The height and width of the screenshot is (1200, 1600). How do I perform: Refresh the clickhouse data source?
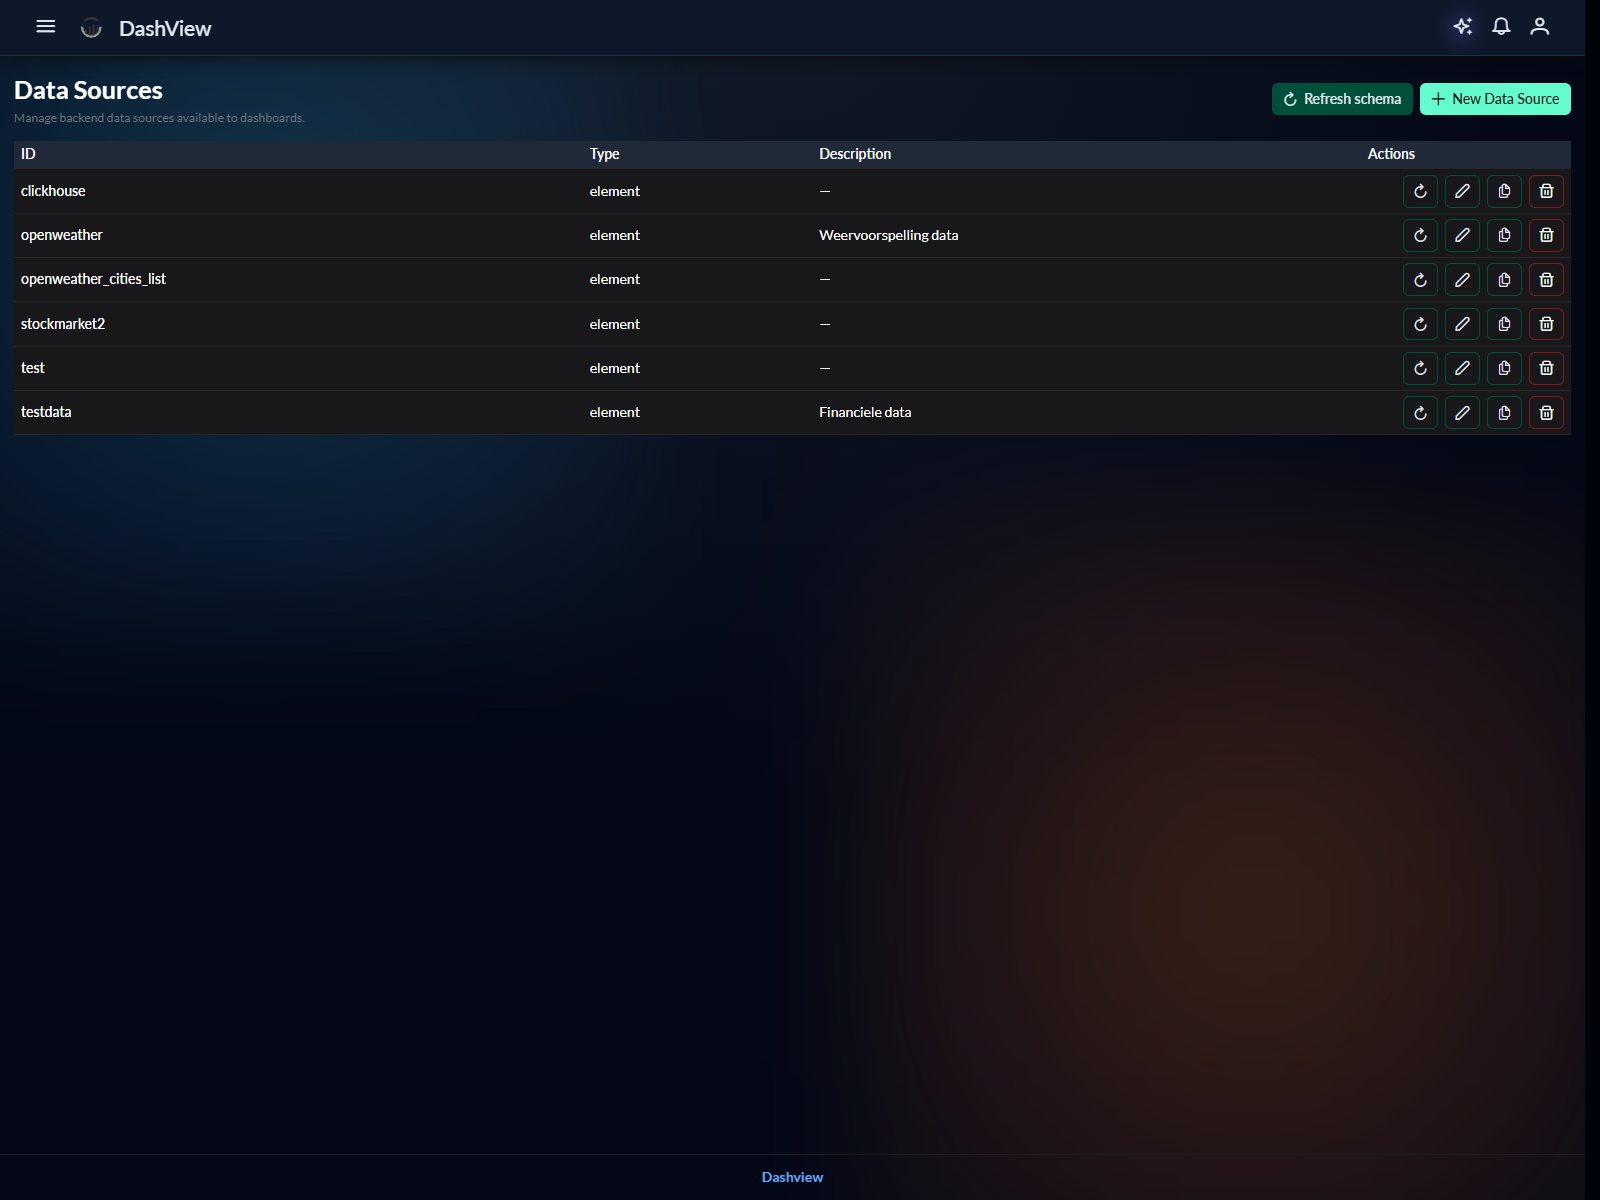(x=1420, y=192)
